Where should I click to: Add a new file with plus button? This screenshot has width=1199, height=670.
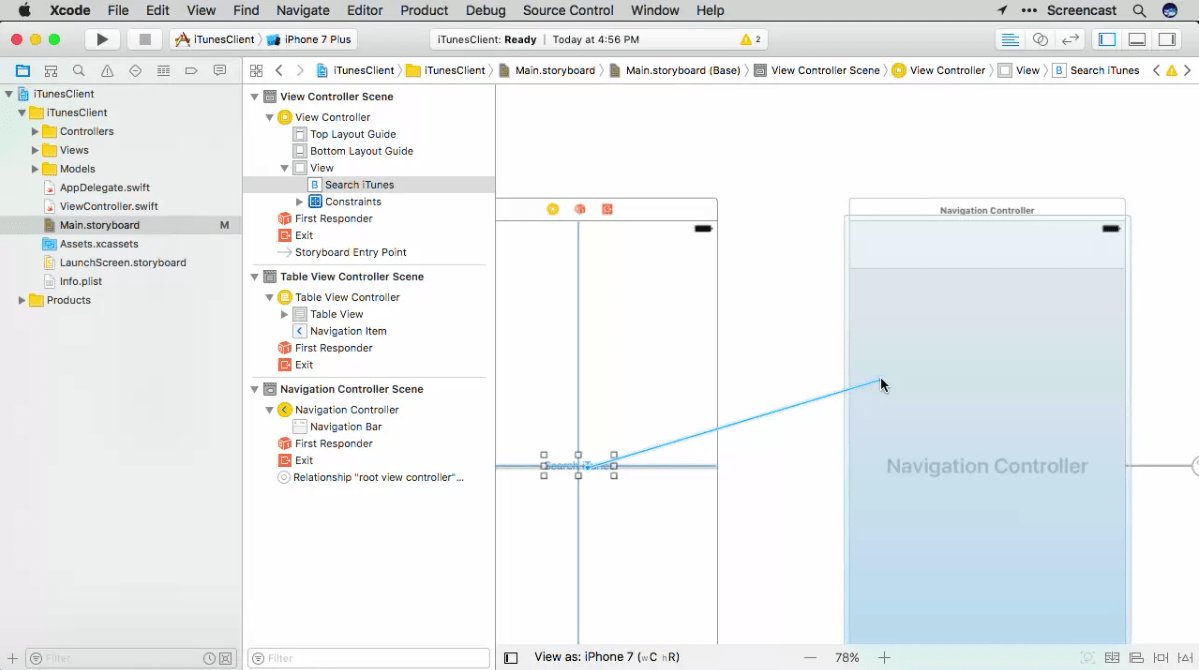12,658
